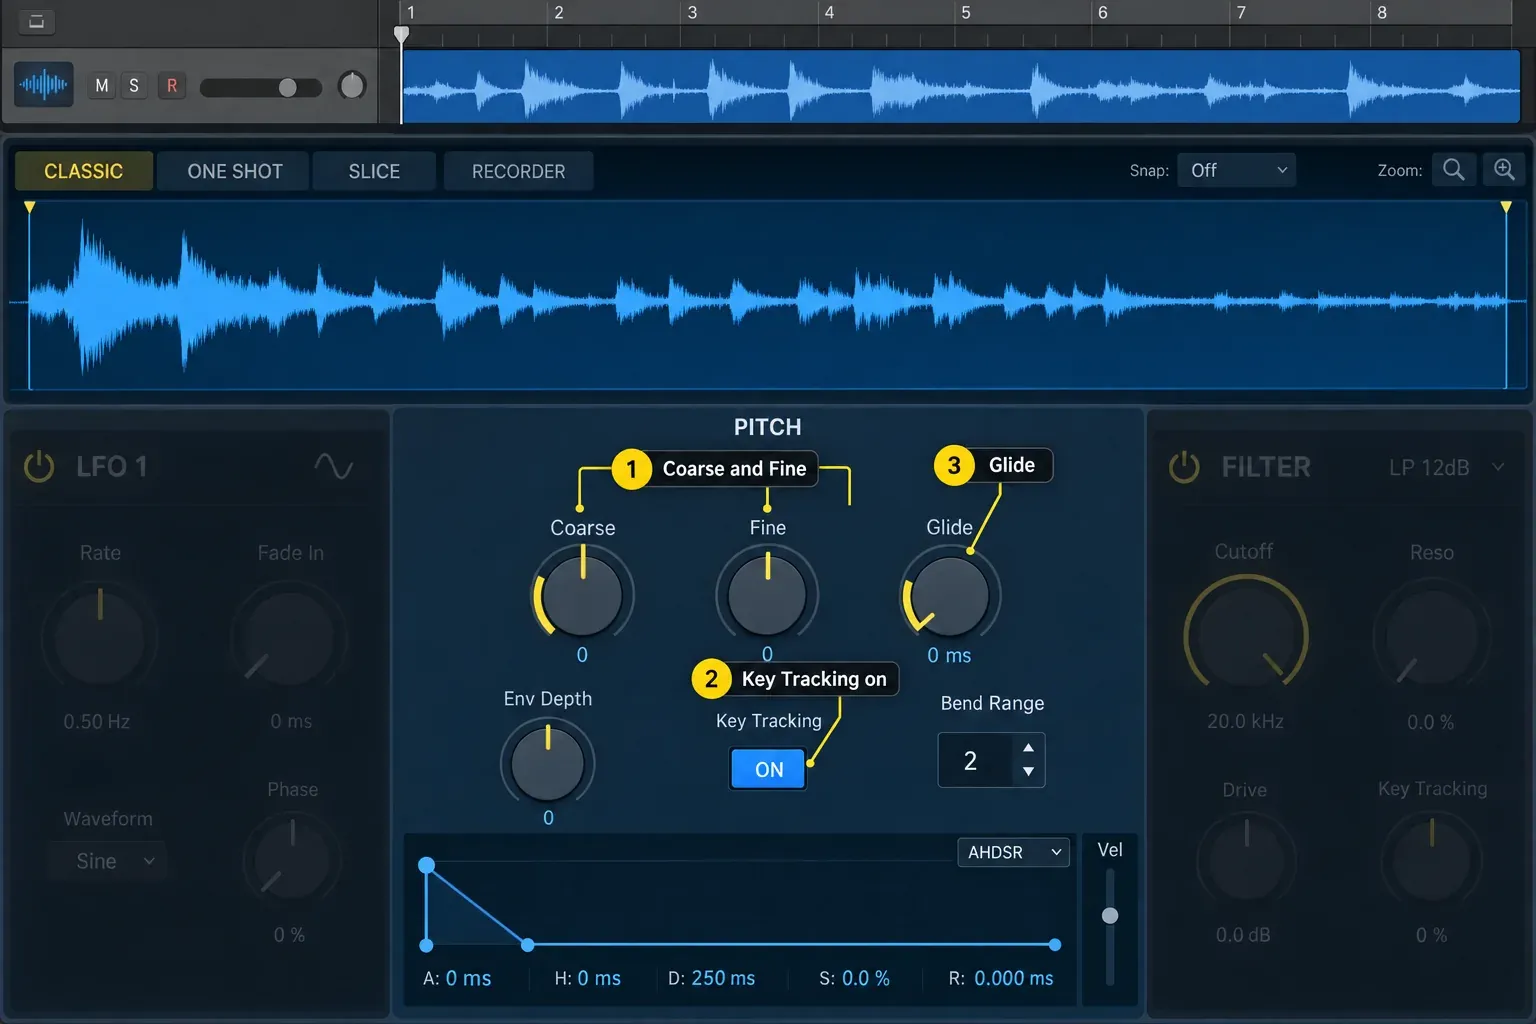Click the LFO Phase knob
Image resolution: width=1536 pixels, height=1024 pixels.
tap(292, 860)
